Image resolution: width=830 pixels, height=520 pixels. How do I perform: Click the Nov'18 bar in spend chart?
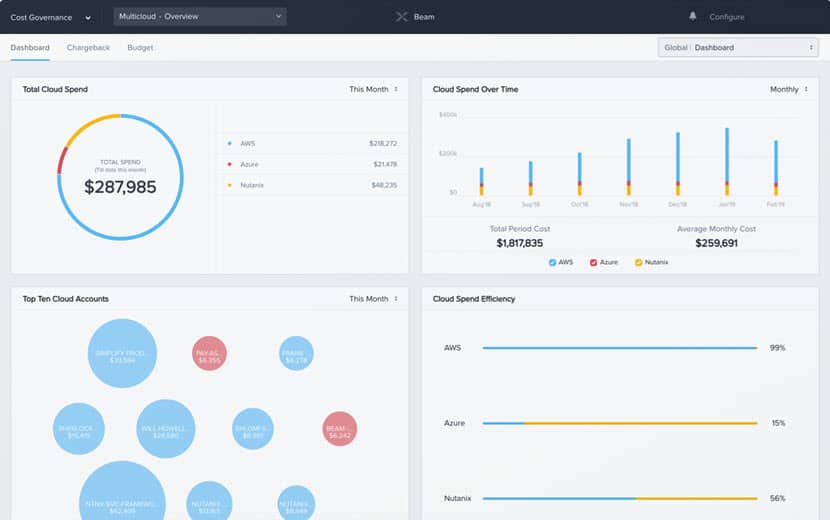point(628,167)
